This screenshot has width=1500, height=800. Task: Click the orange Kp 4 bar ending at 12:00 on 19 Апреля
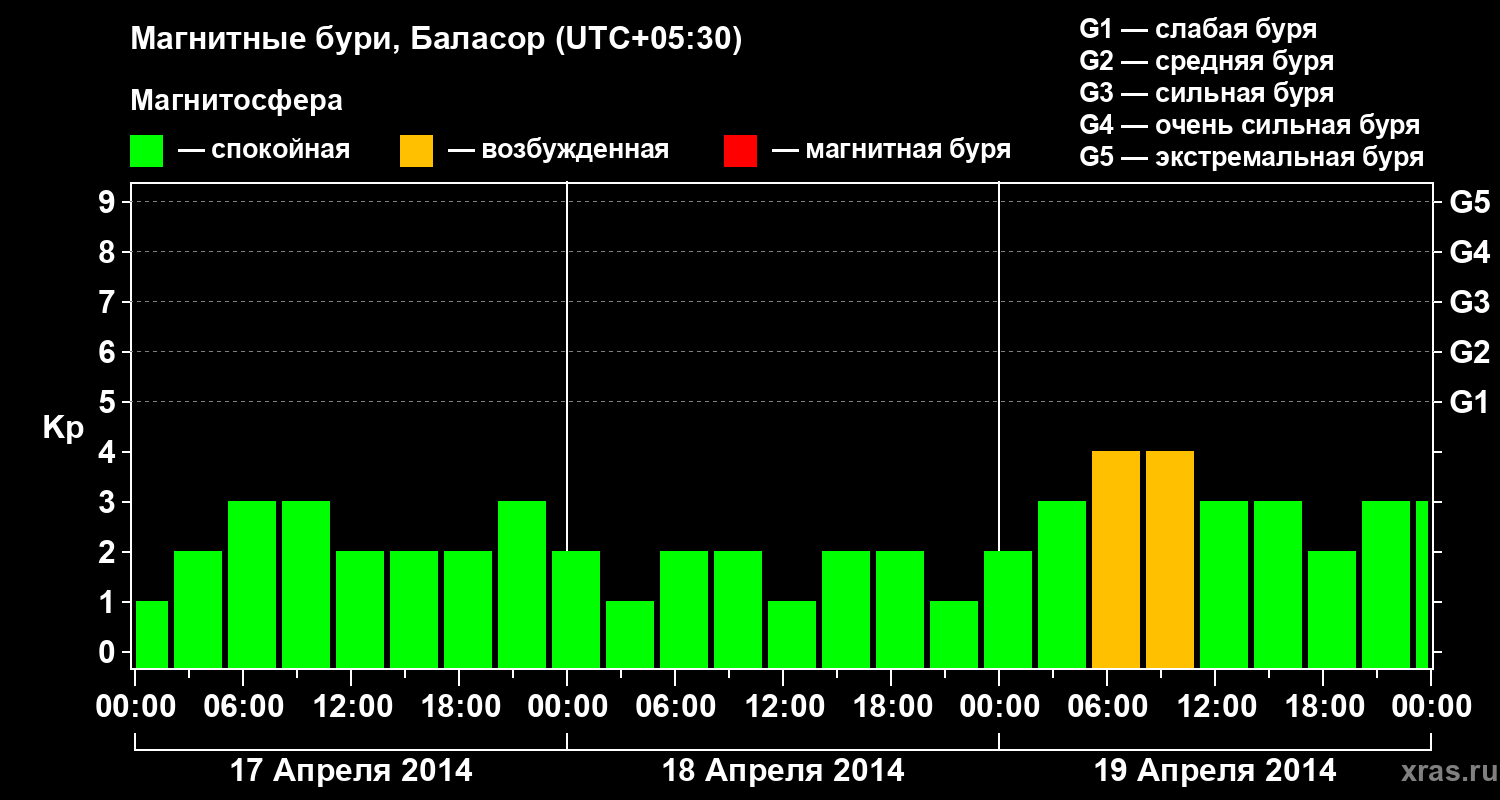(1170, 559)
